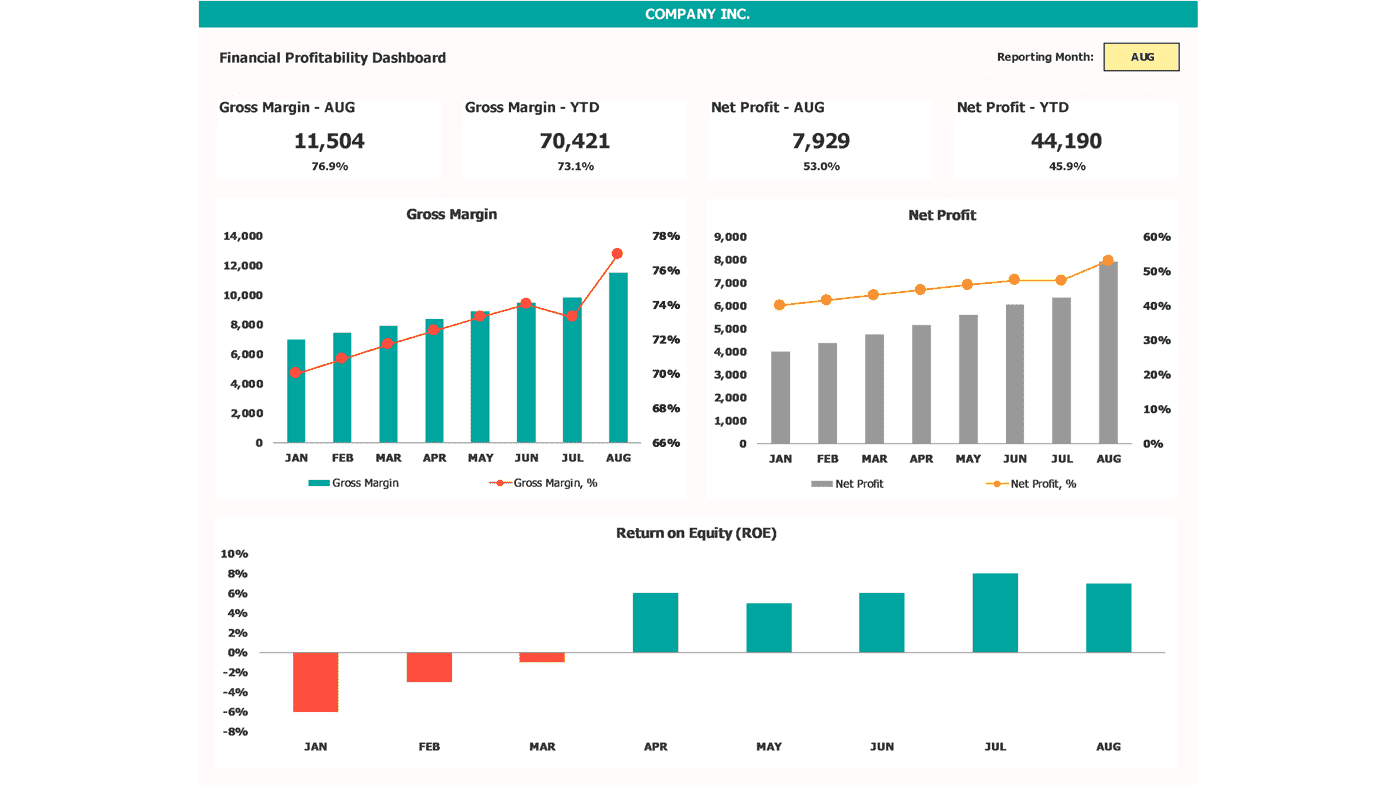Select the APR bar in ROE chart
This screenshot has height=786, width=1396.
point(655,623)
